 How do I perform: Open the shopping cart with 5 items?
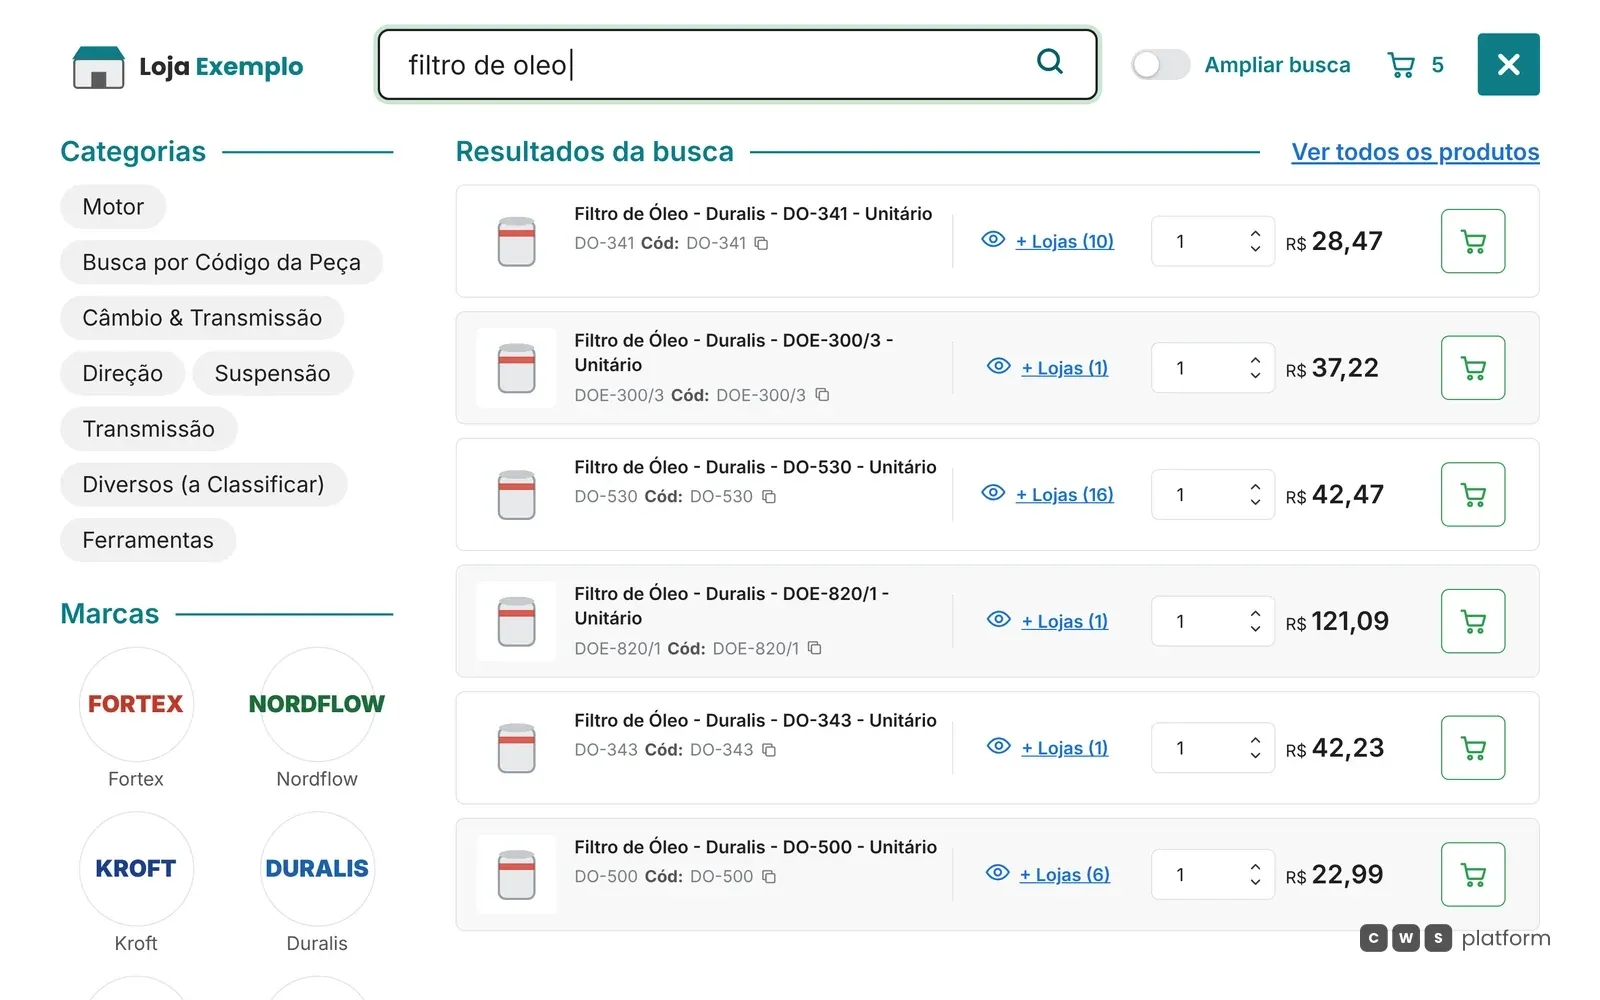1415,65
